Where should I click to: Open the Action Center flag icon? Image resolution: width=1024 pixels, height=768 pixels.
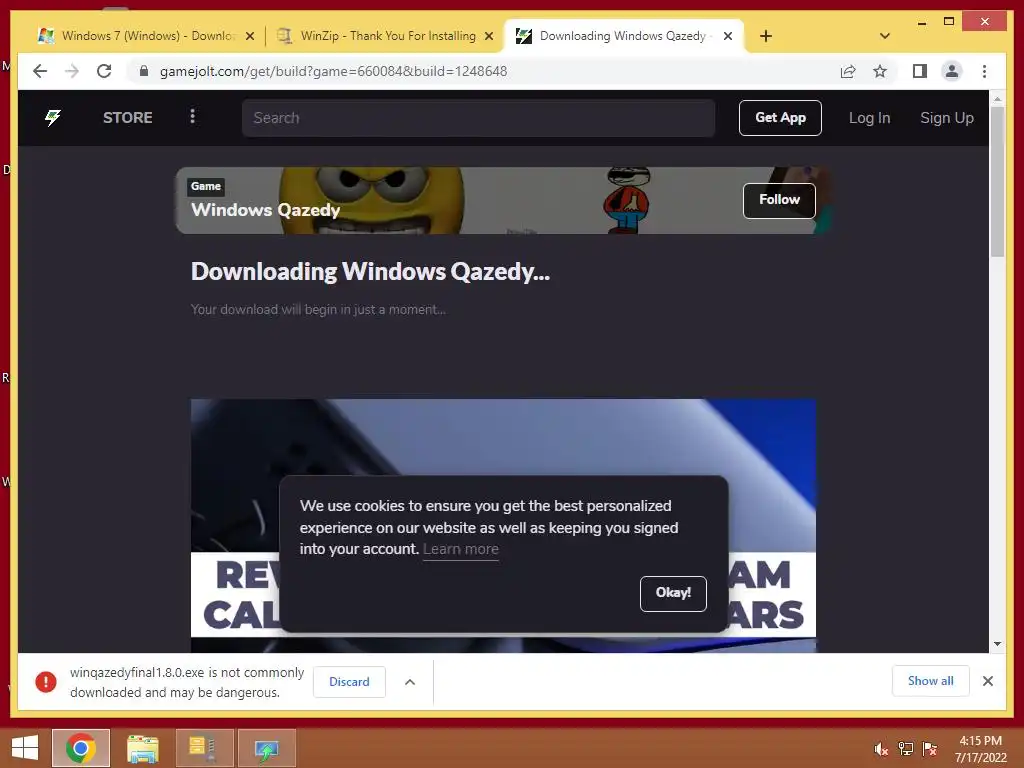click(929, 749)
